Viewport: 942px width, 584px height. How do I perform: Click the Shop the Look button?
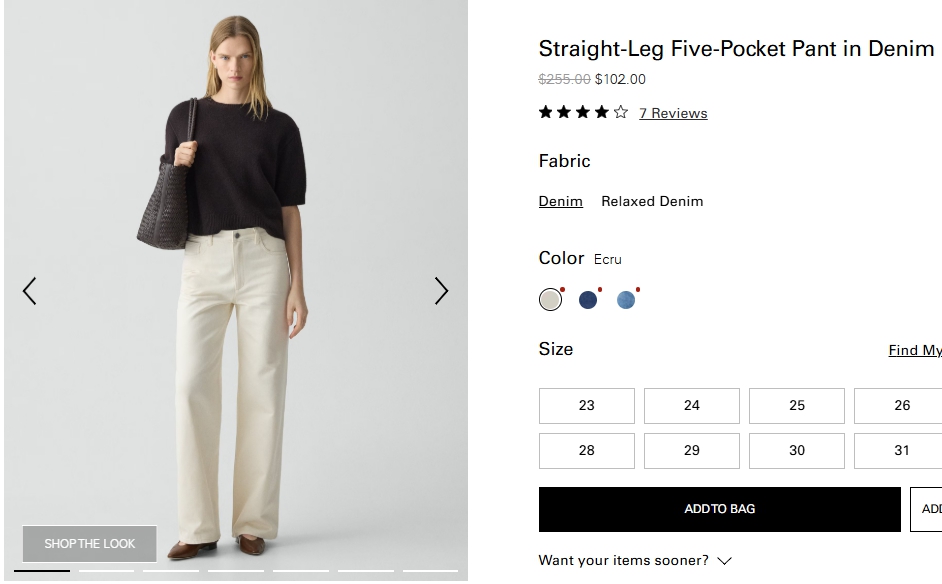(90, 543)
